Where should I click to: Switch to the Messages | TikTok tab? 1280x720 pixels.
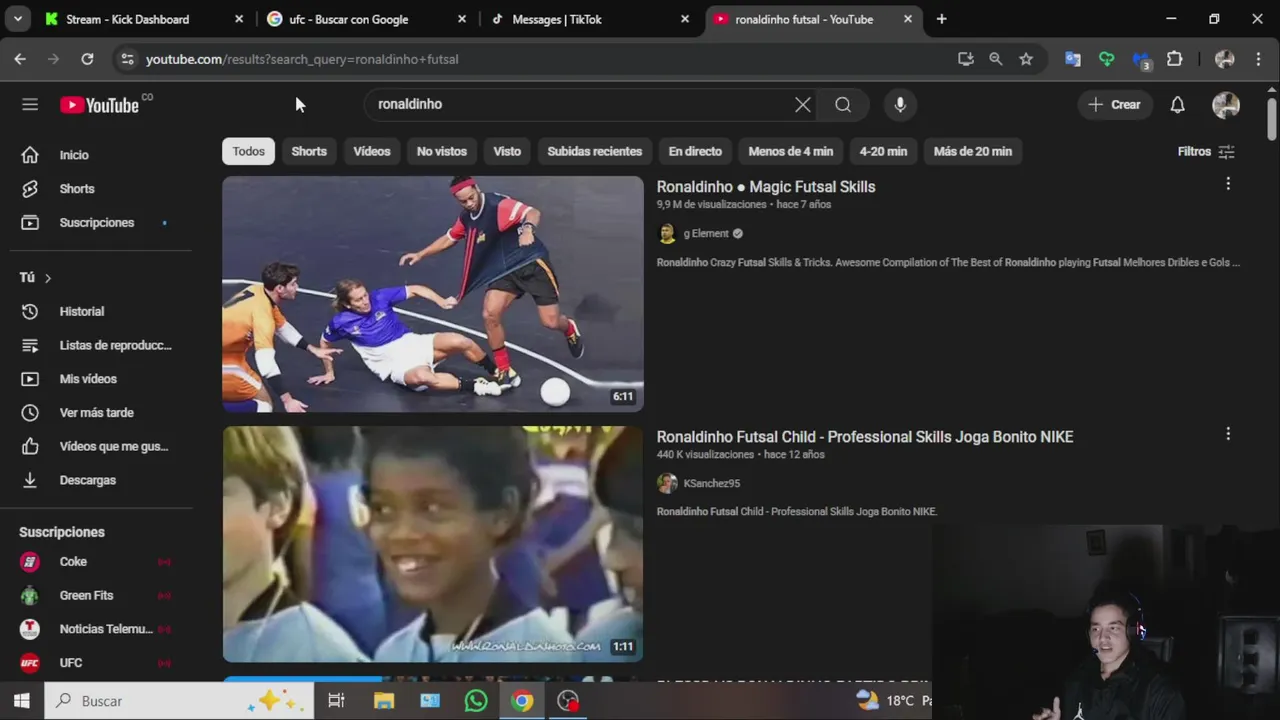coord(590,19)
